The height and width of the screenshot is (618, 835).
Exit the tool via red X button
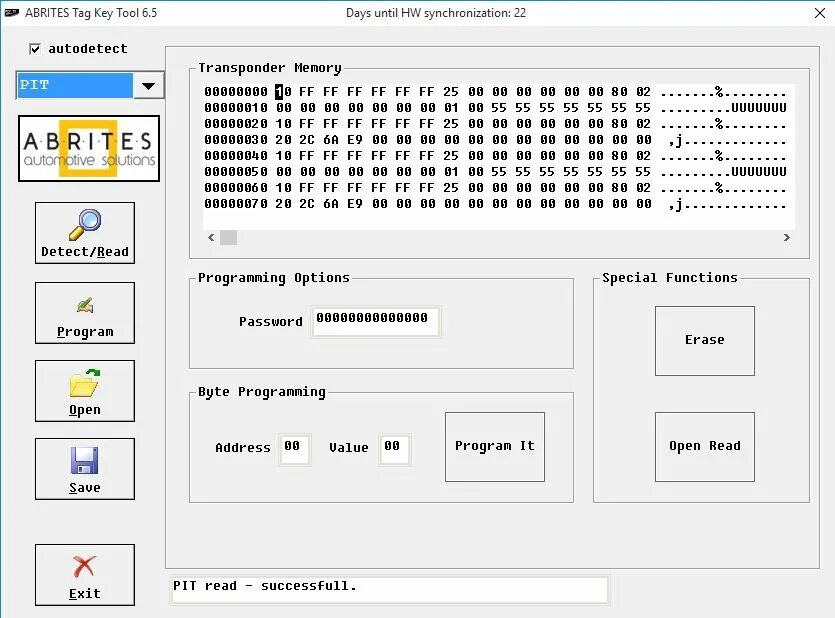pyautogui.click(x=85, y=575)
